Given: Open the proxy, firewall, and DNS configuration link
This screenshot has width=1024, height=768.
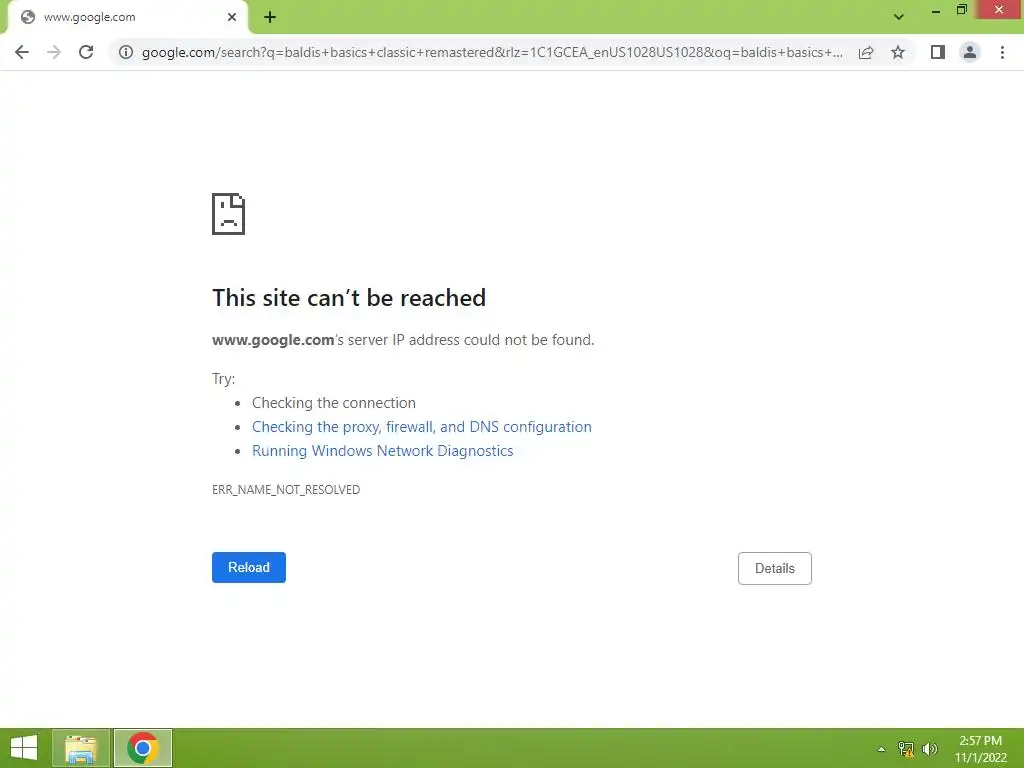Looking at the screenshot, I should point(422,427).
